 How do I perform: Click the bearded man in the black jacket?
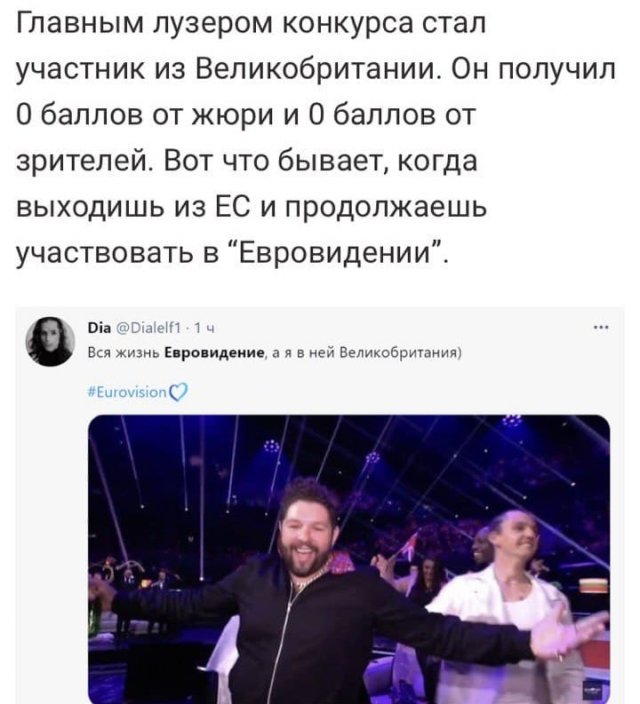[x=310, y=597]
